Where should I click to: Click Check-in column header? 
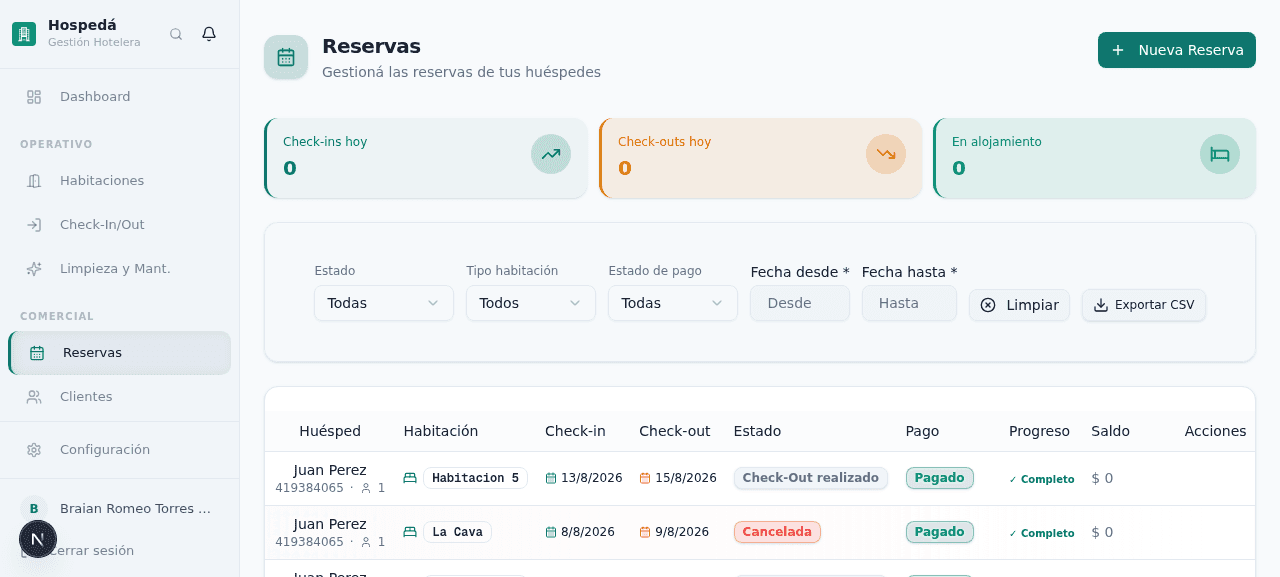(x=575, y=431)
